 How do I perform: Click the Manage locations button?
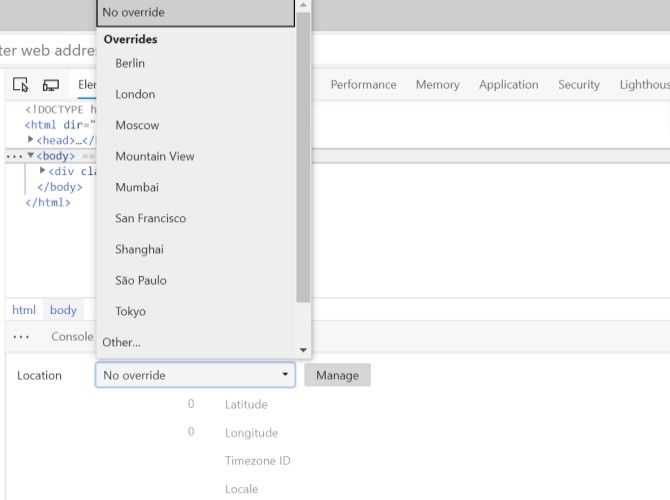[337, 375]
